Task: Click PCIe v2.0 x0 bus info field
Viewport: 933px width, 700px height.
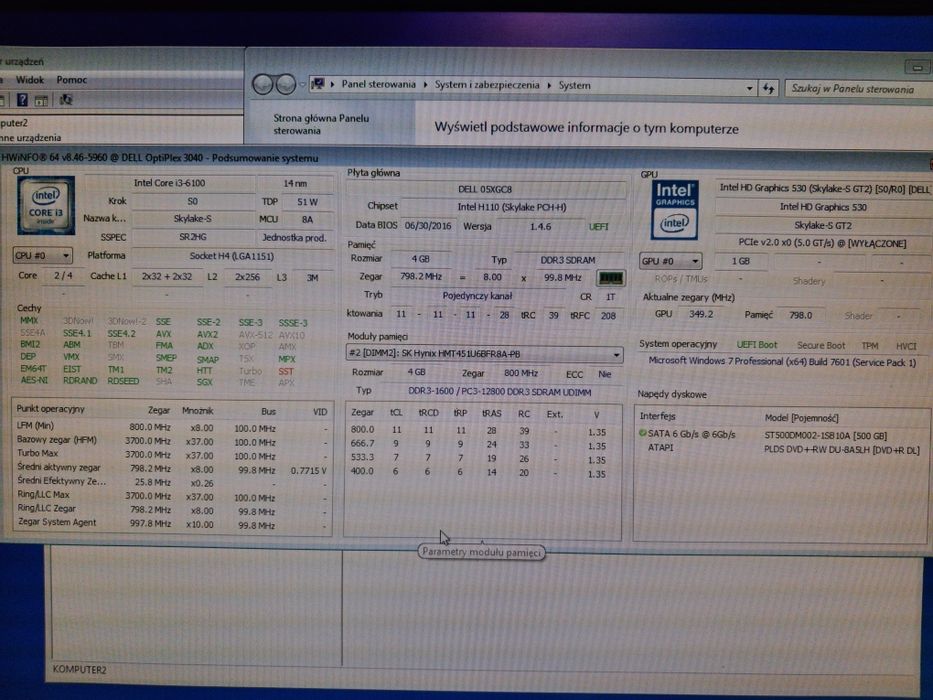Action: pyautogui.click(x=823, y=243)
